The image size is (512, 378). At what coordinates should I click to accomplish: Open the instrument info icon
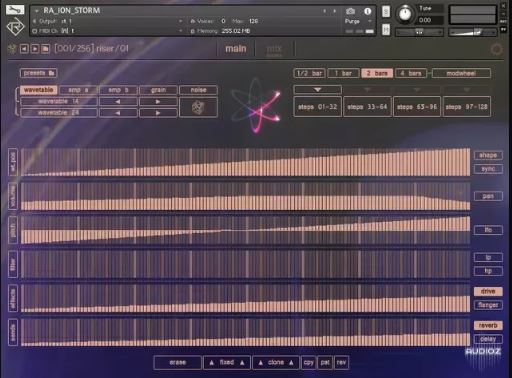point(368,11)
